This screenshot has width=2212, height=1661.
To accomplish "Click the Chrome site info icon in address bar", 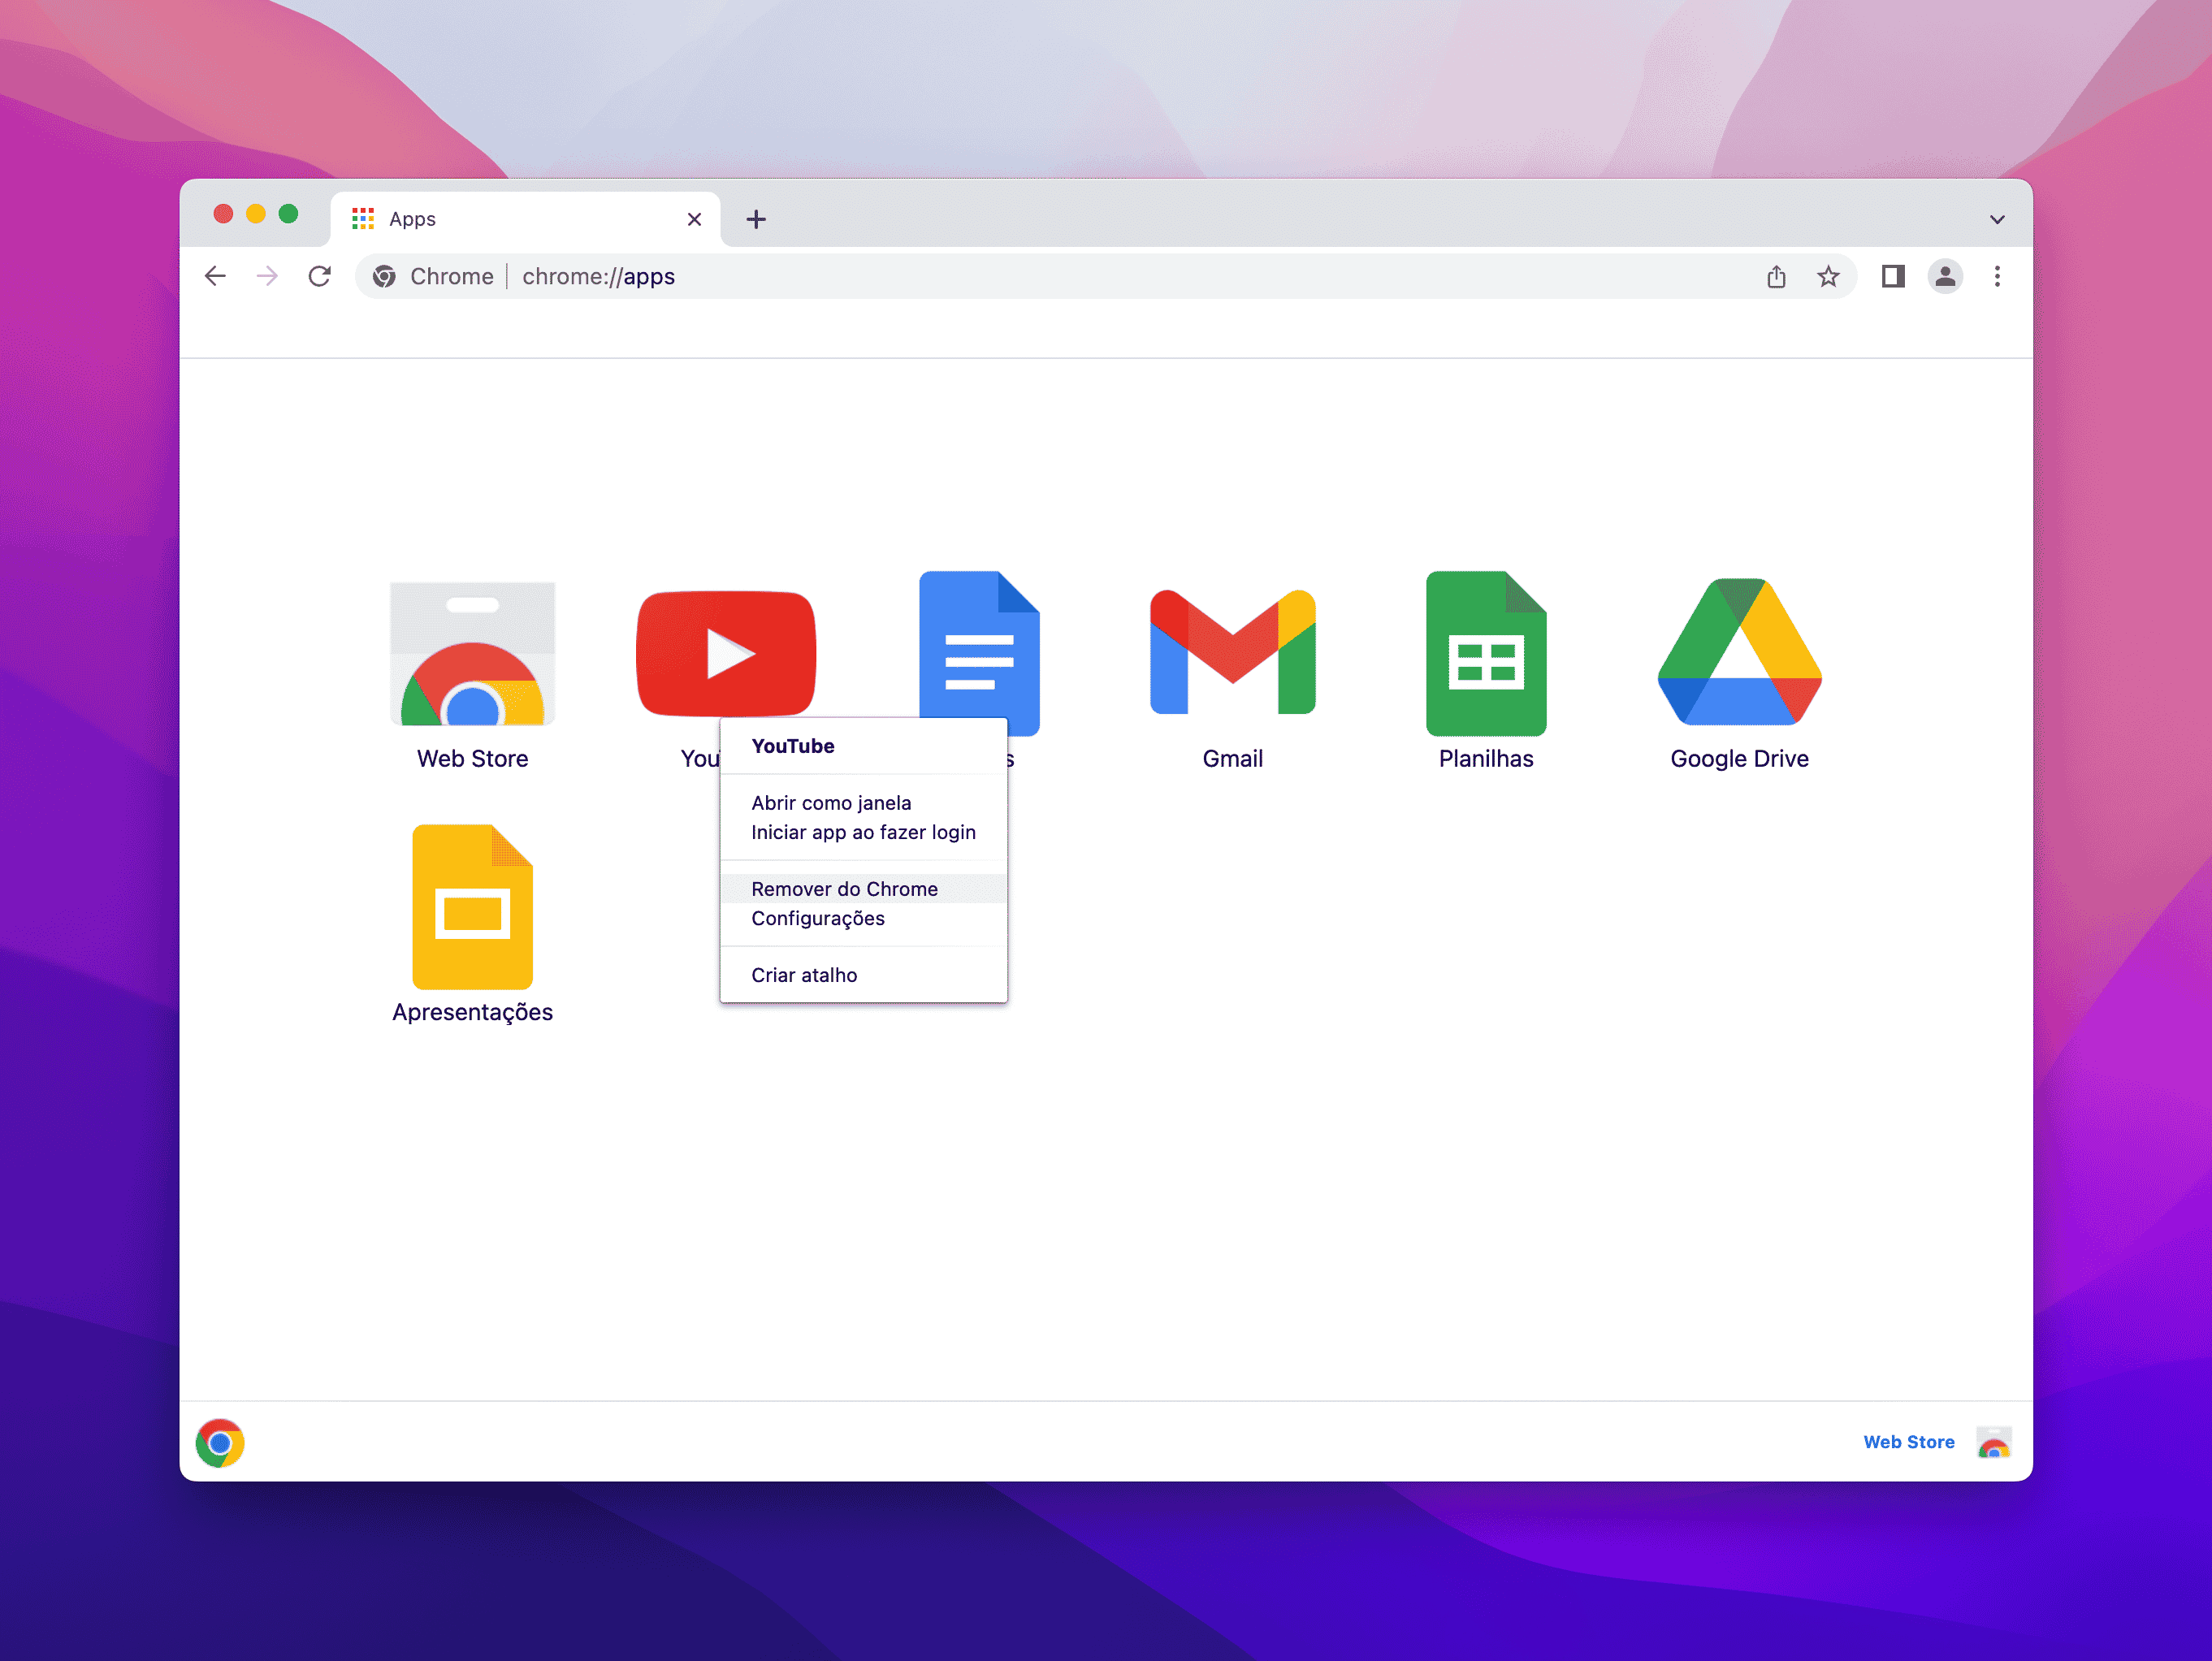I will click(x=384, y=276).
